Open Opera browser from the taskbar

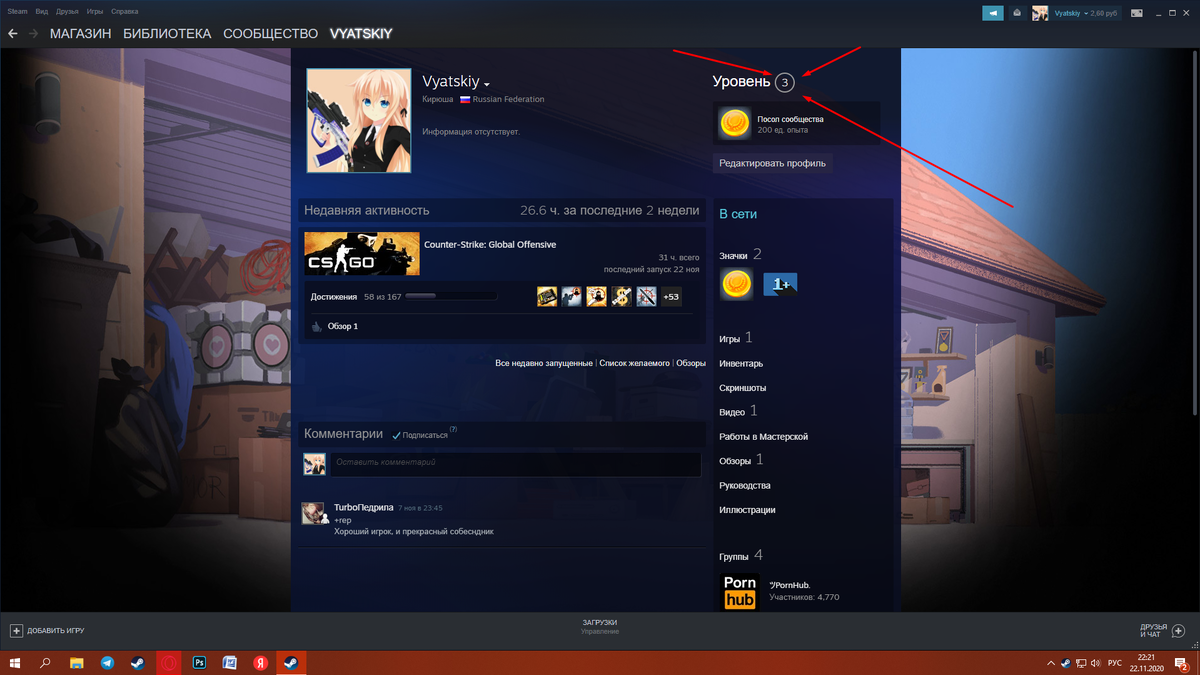pyautogui.click(x=169, y=663)
